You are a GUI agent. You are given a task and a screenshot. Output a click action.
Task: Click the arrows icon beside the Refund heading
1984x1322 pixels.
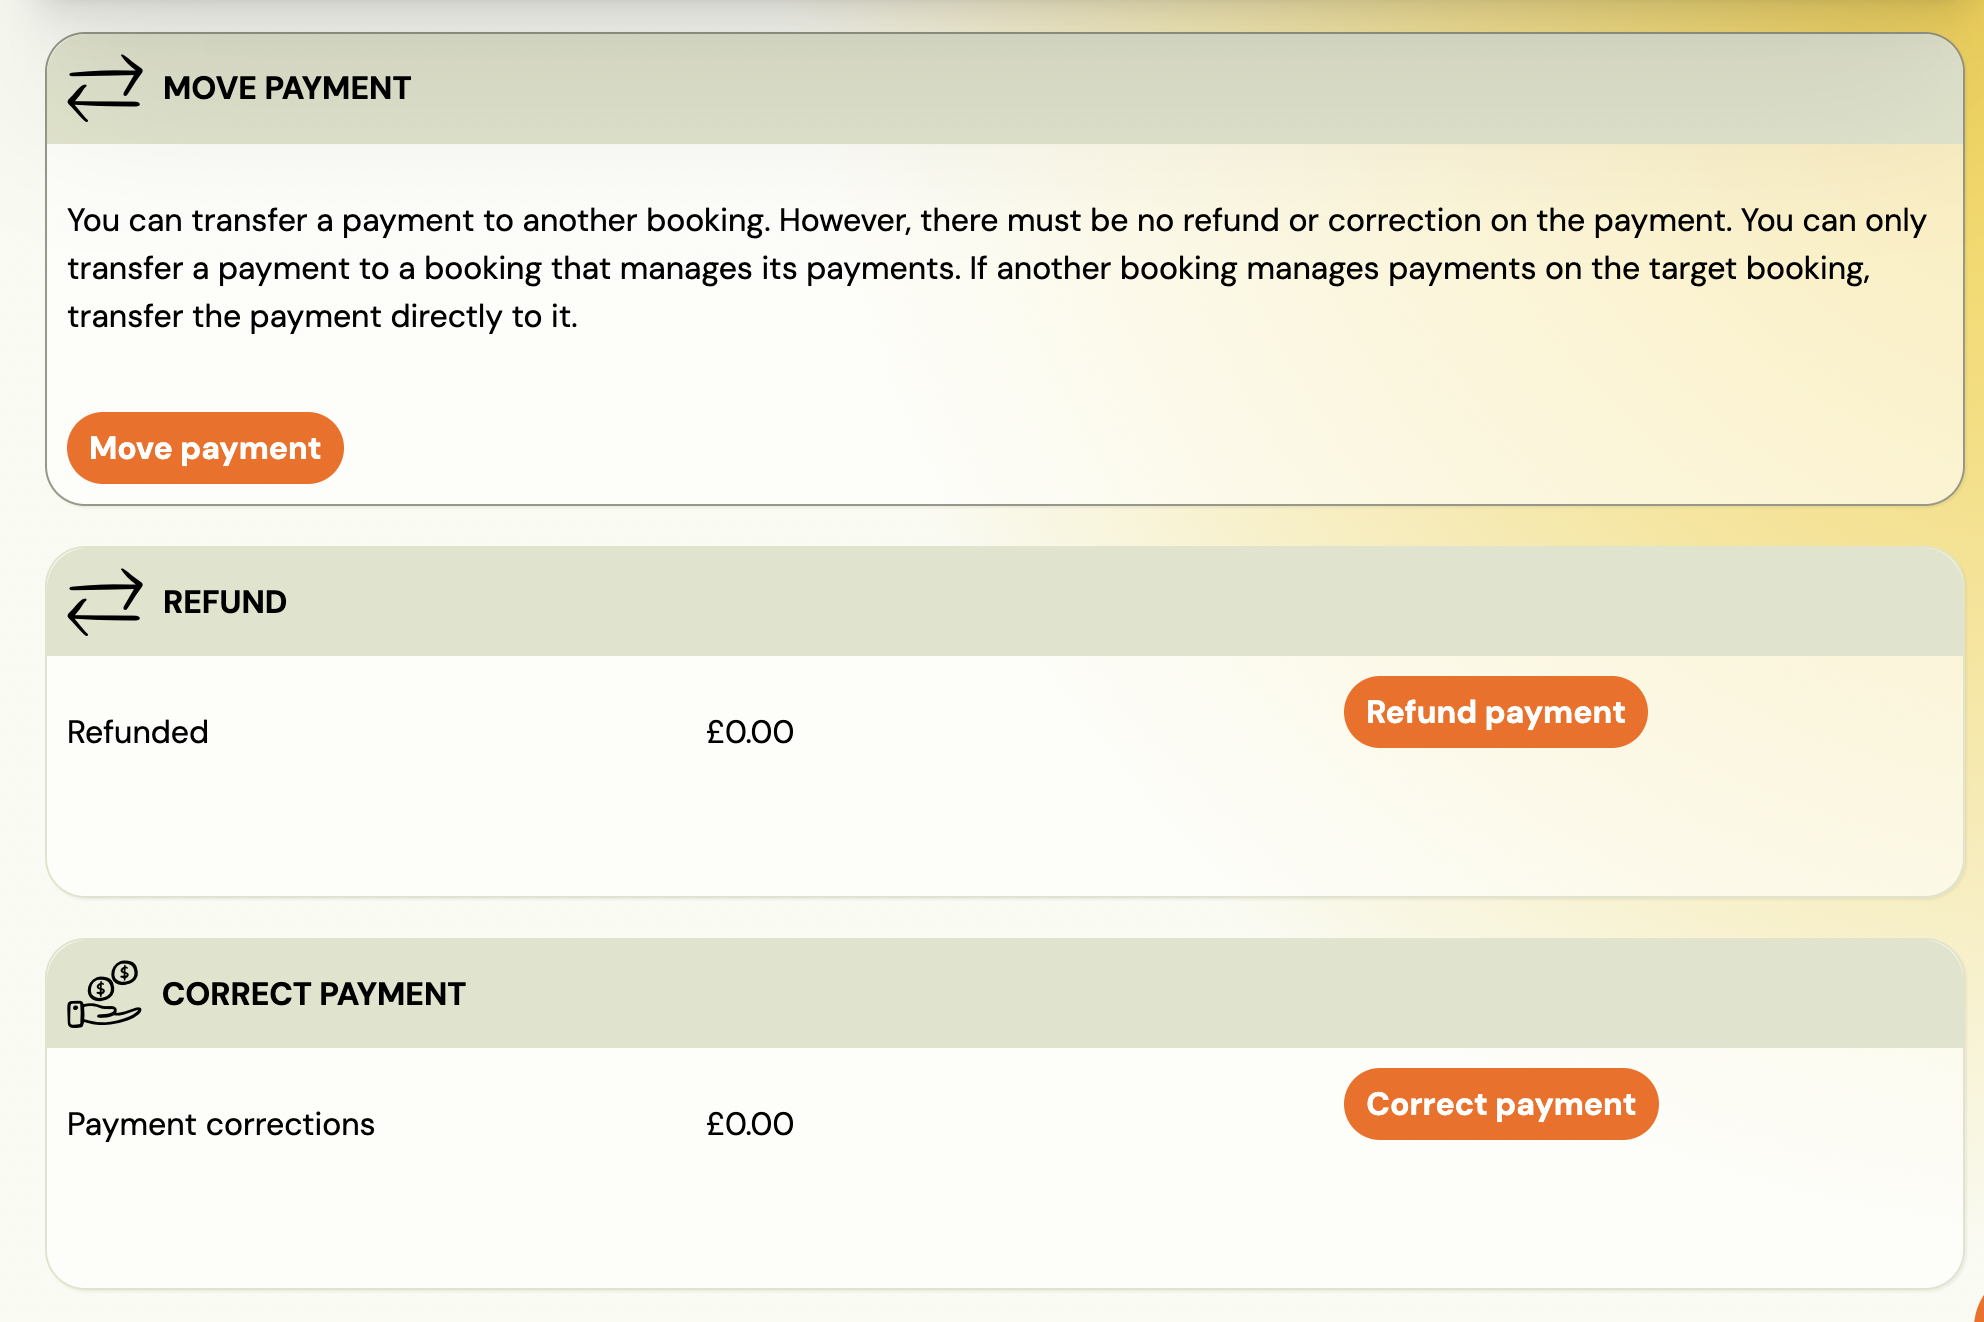click(x=104, y=602)
